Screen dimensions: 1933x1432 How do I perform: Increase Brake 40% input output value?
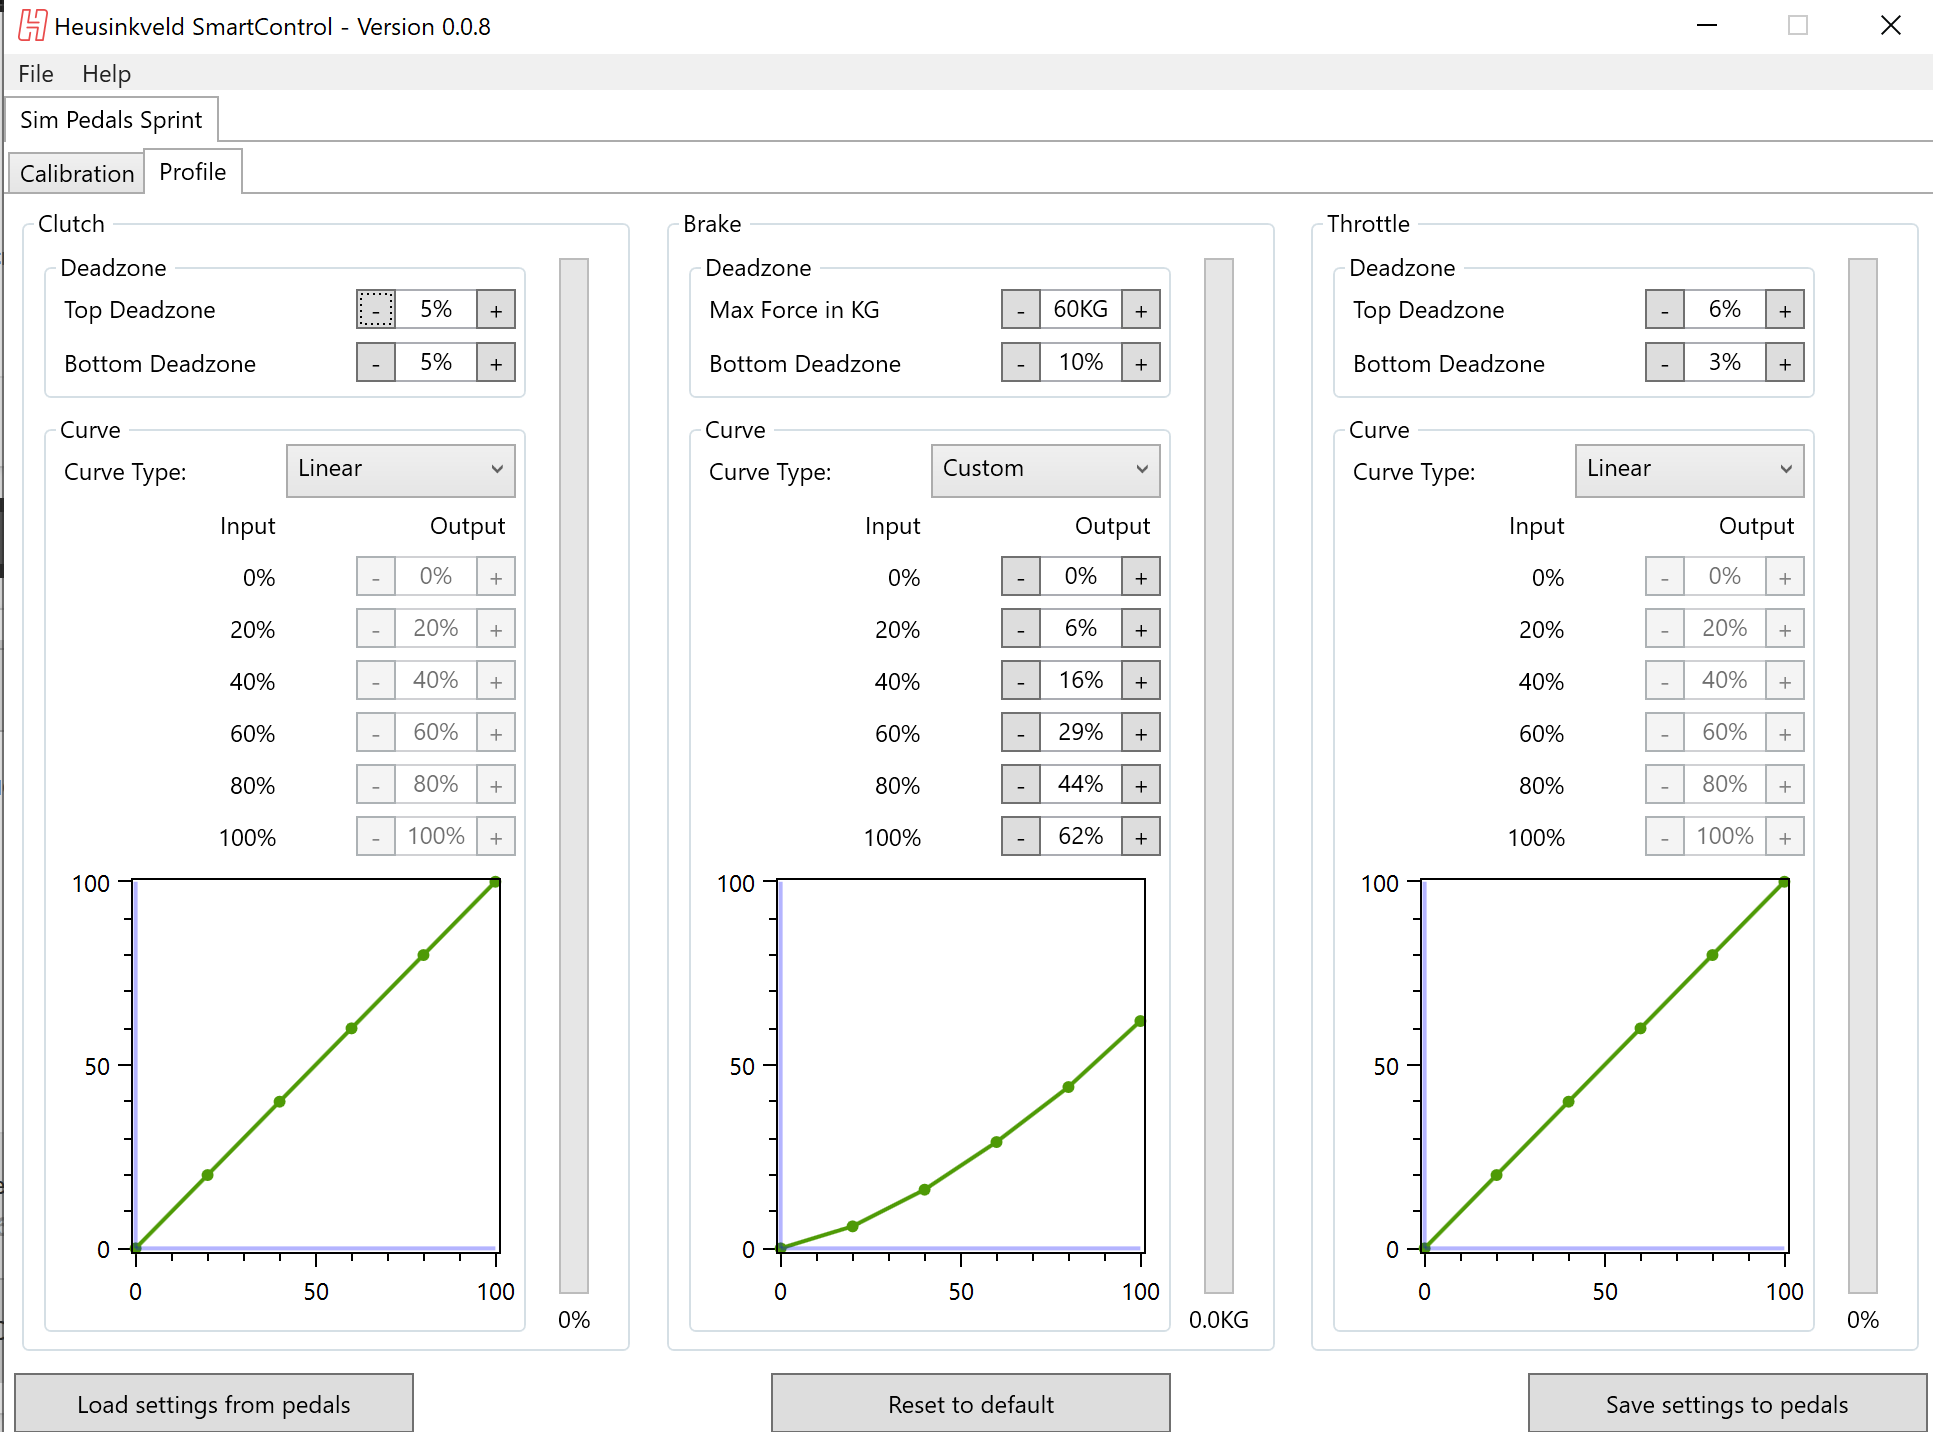pyautogui.click(x=1141, y=681)
